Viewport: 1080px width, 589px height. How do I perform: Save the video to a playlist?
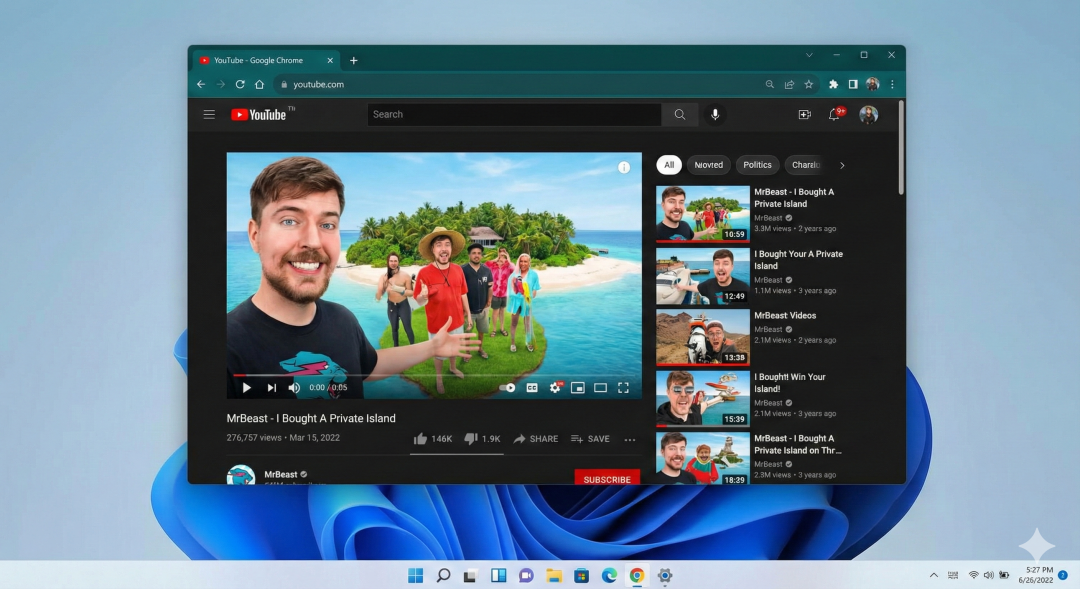590,439
